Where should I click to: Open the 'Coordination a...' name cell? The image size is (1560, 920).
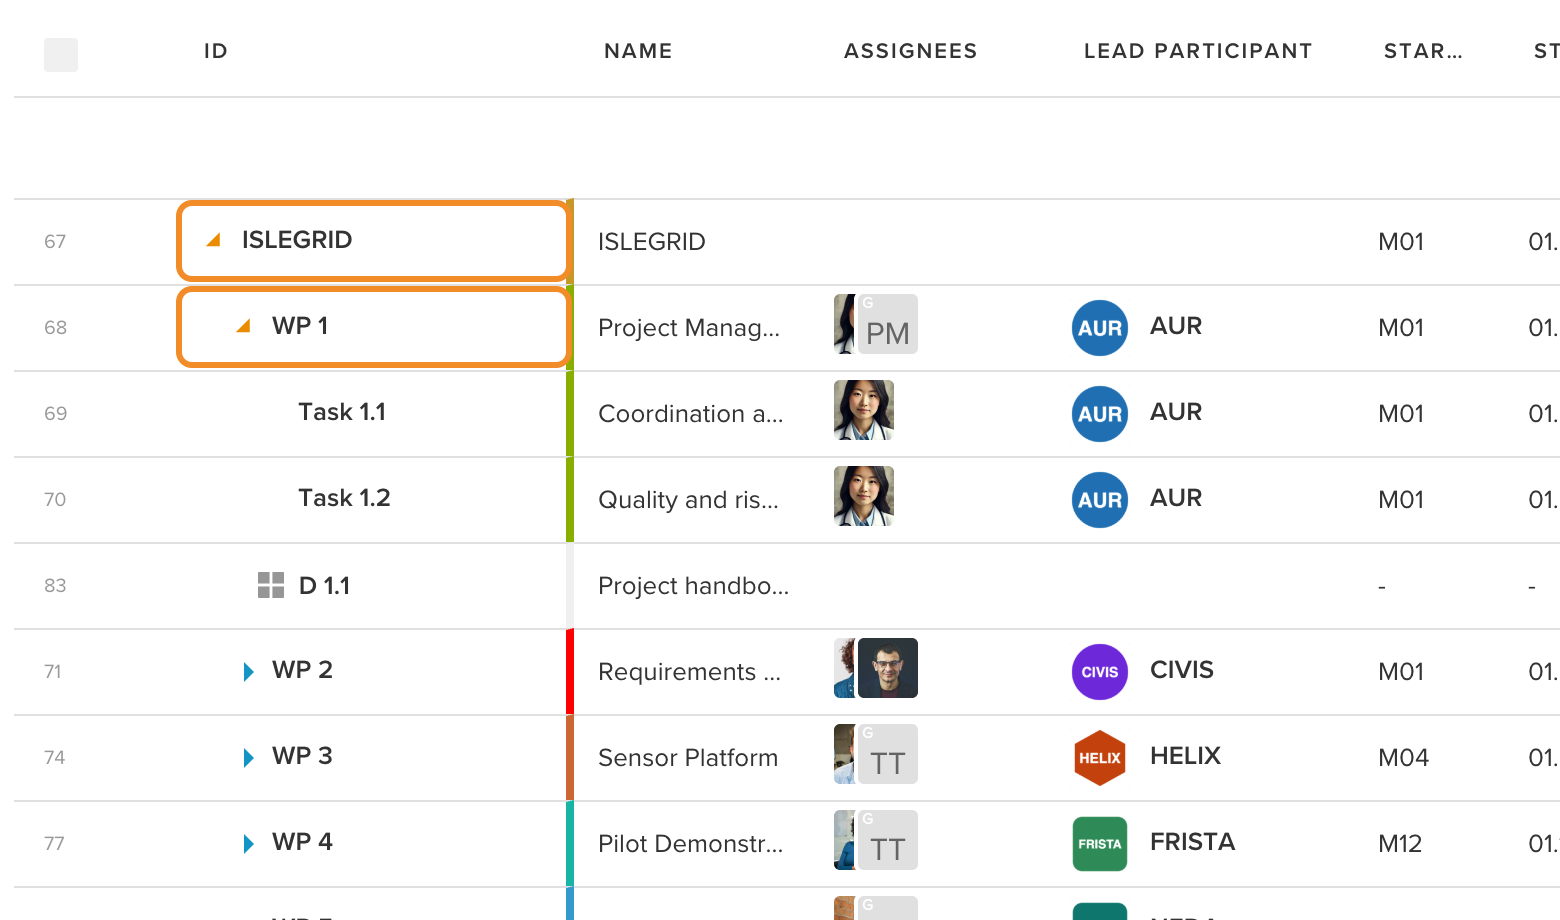pos(691,414)
